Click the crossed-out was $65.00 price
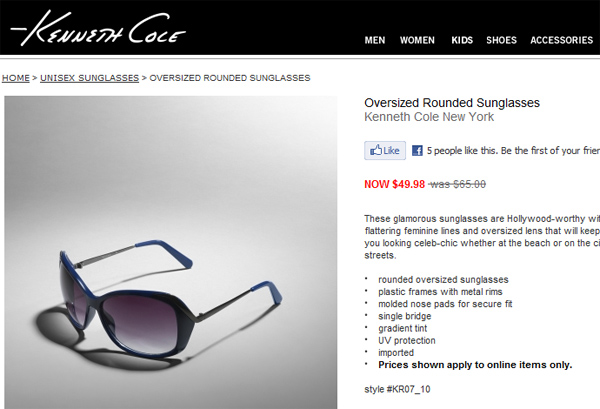This screenshot has height=409, width=600. [457, 184]
